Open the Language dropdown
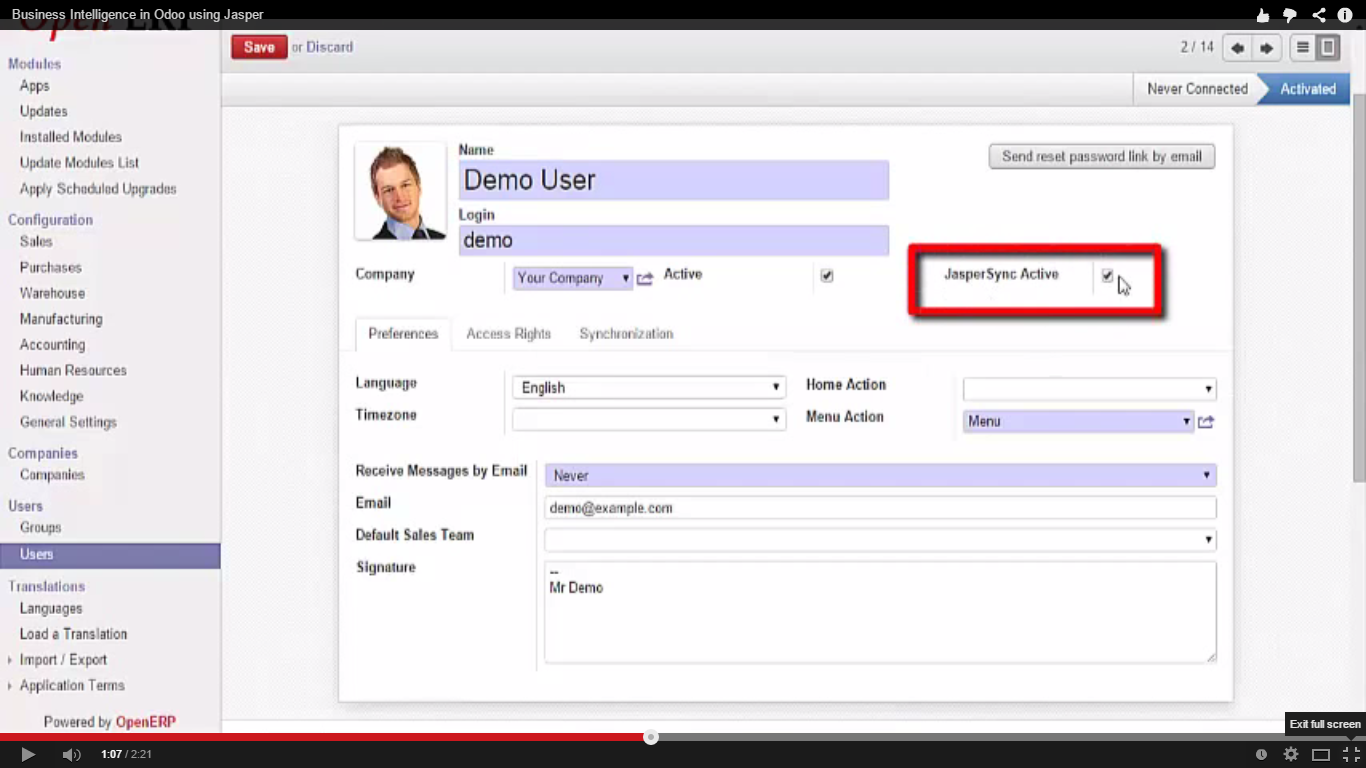This screenshot has width=1366, height=768. tap(649, 388)
